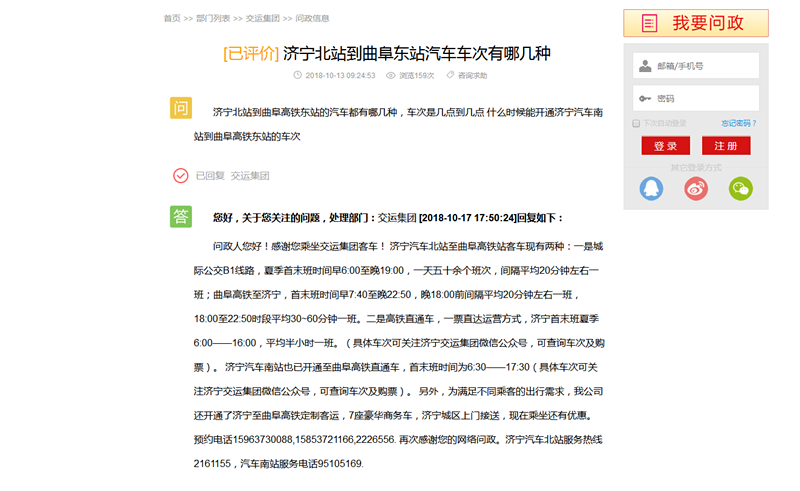The height and width of the screenshot is (491, 800).
Task: Focus the 密码 input field
Action: (x=696, y=99)
